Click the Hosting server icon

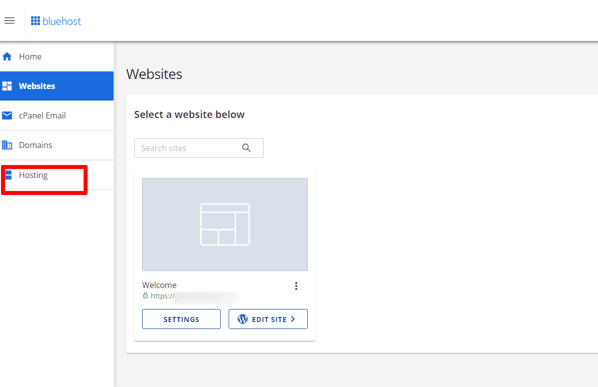pyautogui.click(x=8, y=175)
